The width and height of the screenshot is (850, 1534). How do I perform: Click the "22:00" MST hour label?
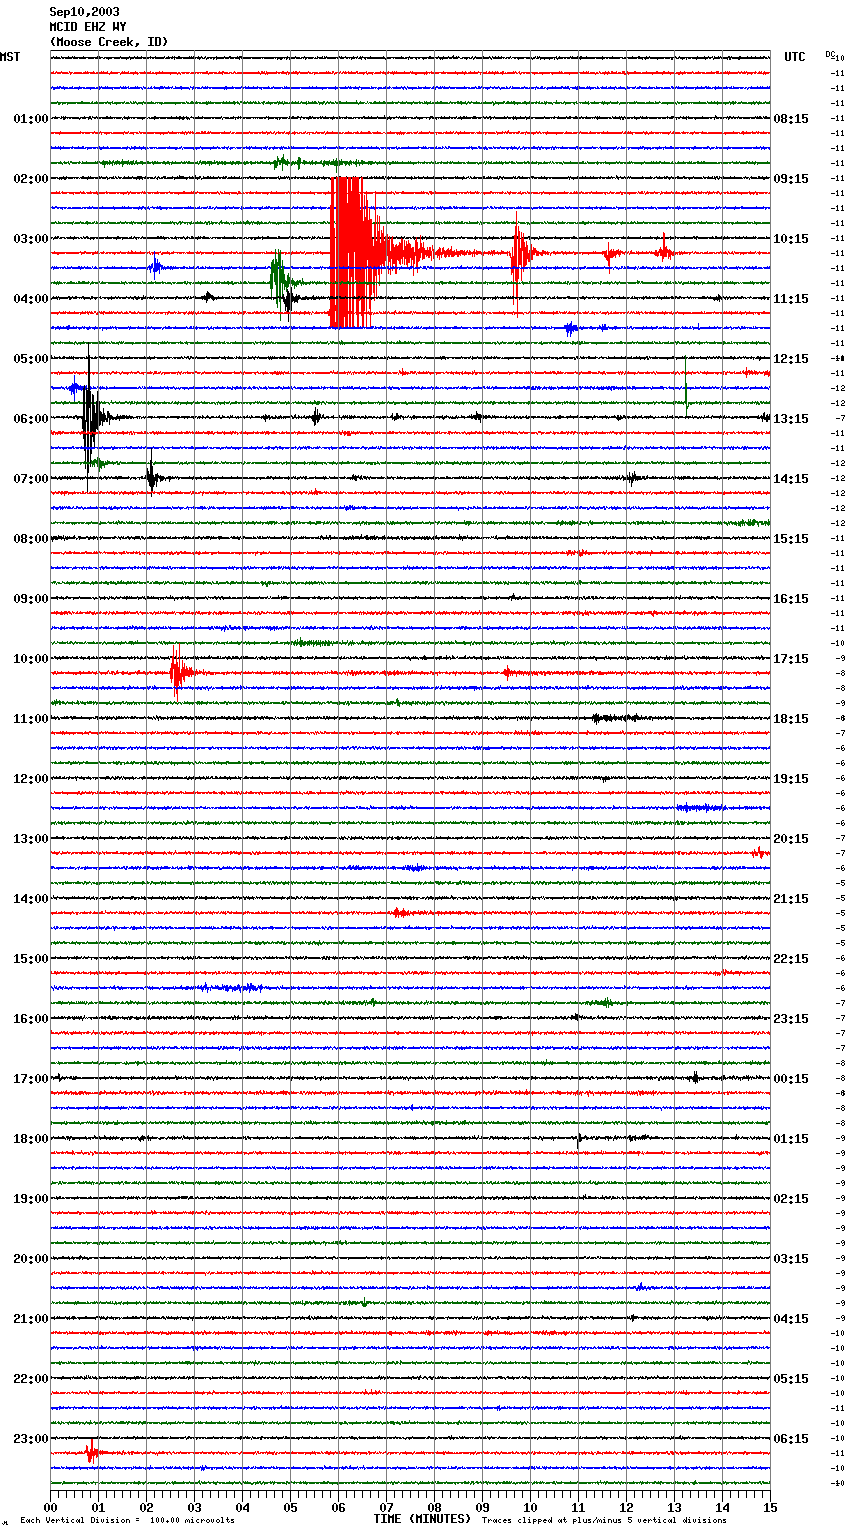(x=31, y=1379)
